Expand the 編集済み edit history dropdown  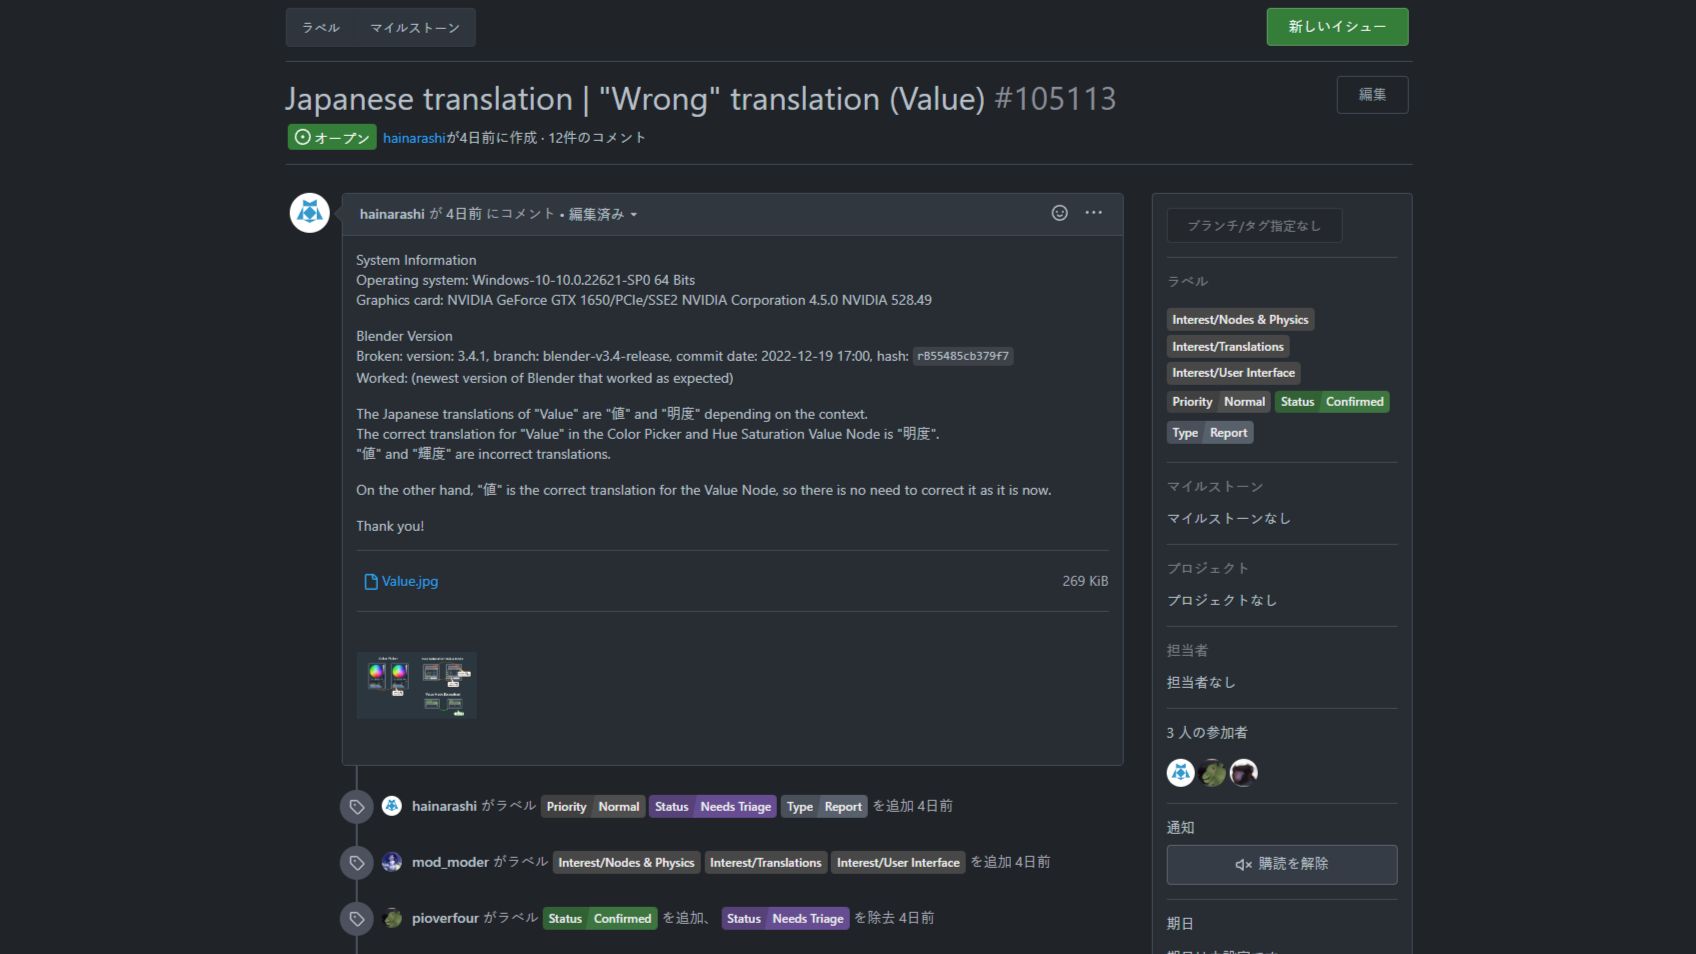pos(603,214)
